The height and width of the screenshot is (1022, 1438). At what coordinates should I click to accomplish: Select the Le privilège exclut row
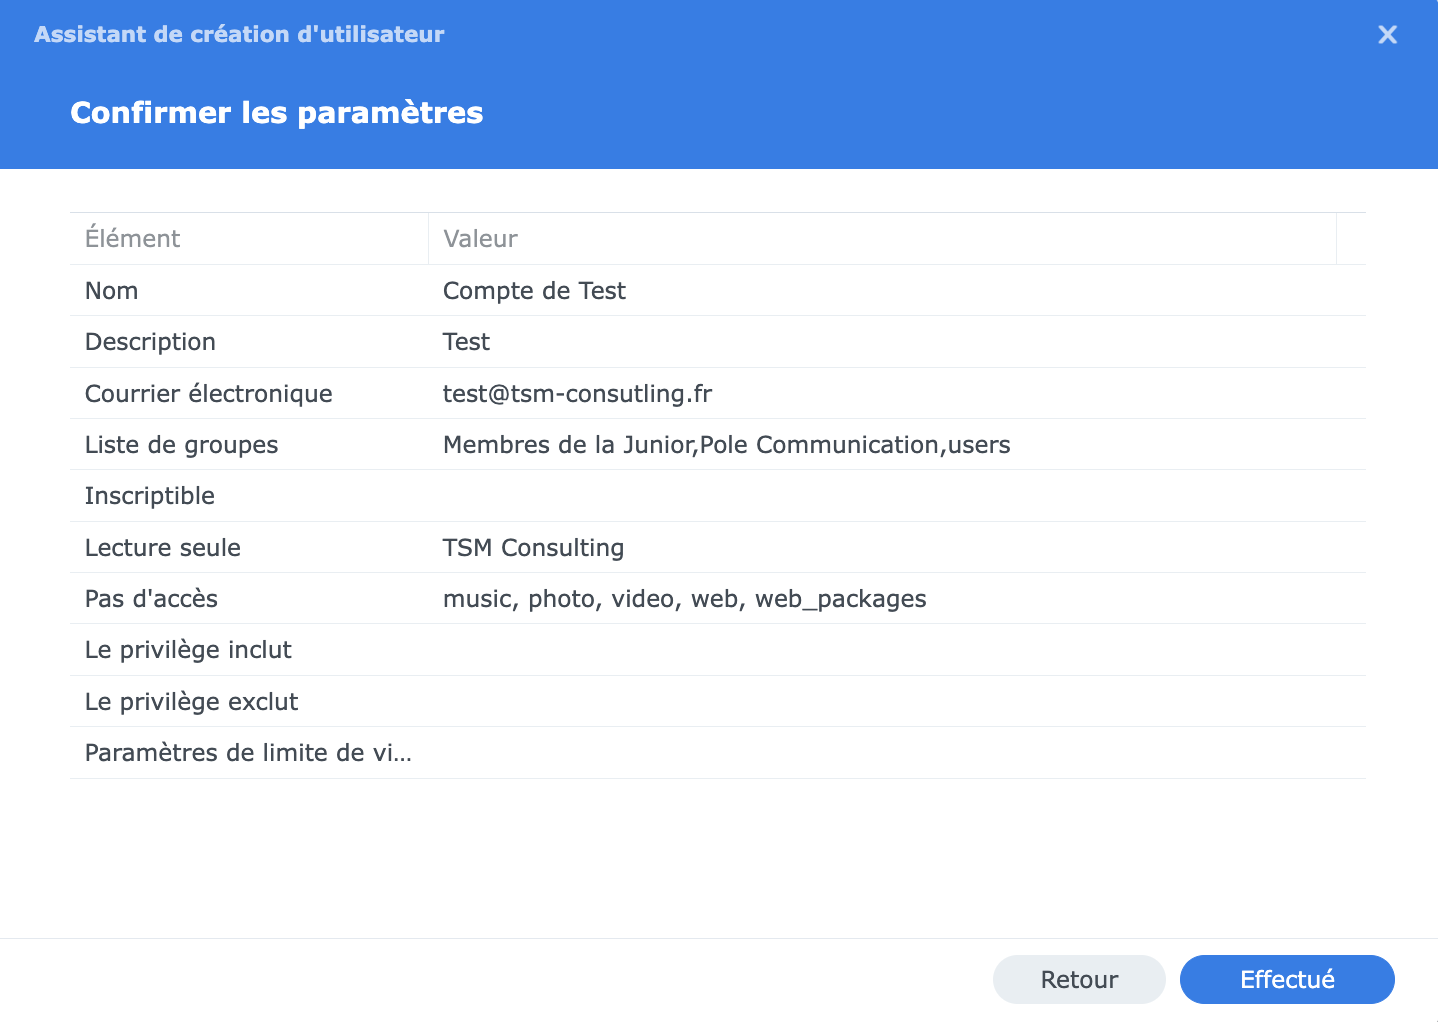pyautogui.click(x=718, y=702)
